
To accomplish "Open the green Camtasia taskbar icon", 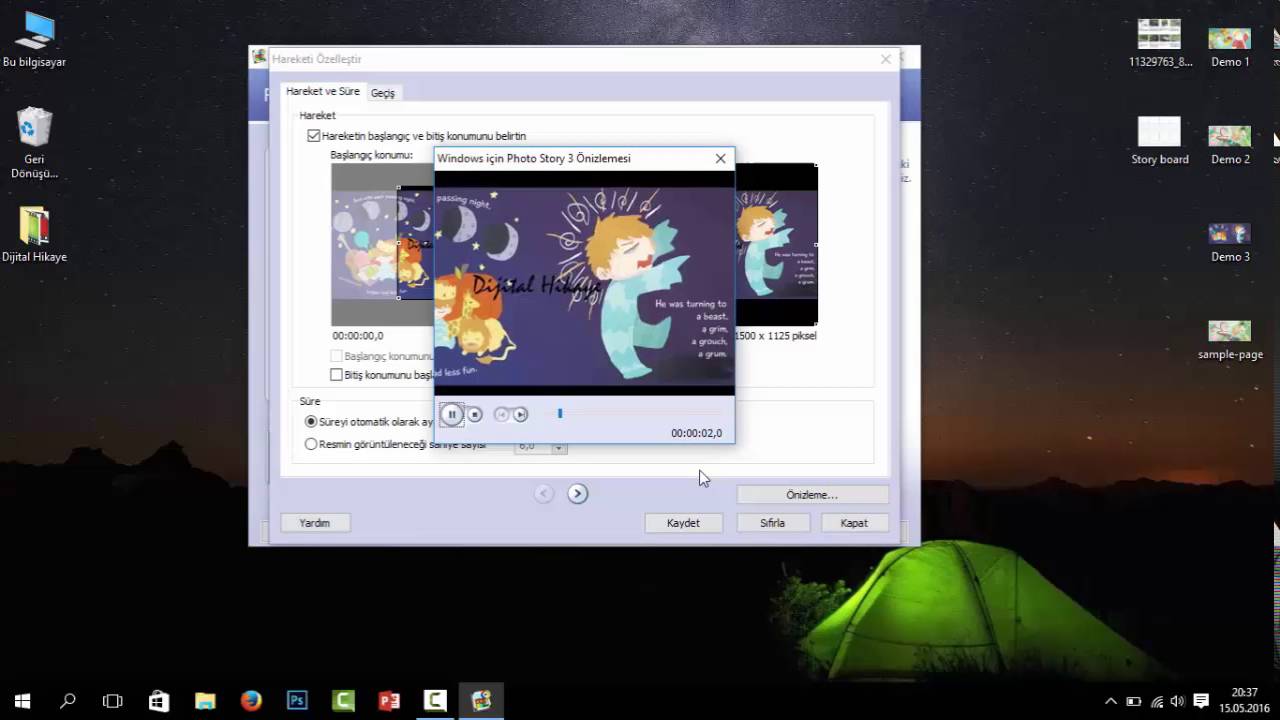I will 343,701.
